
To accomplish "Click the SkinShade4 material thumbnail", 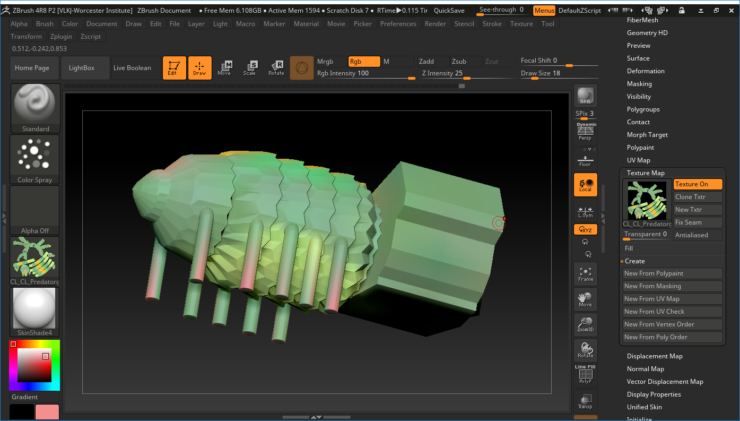I will [x=35, y=313].
